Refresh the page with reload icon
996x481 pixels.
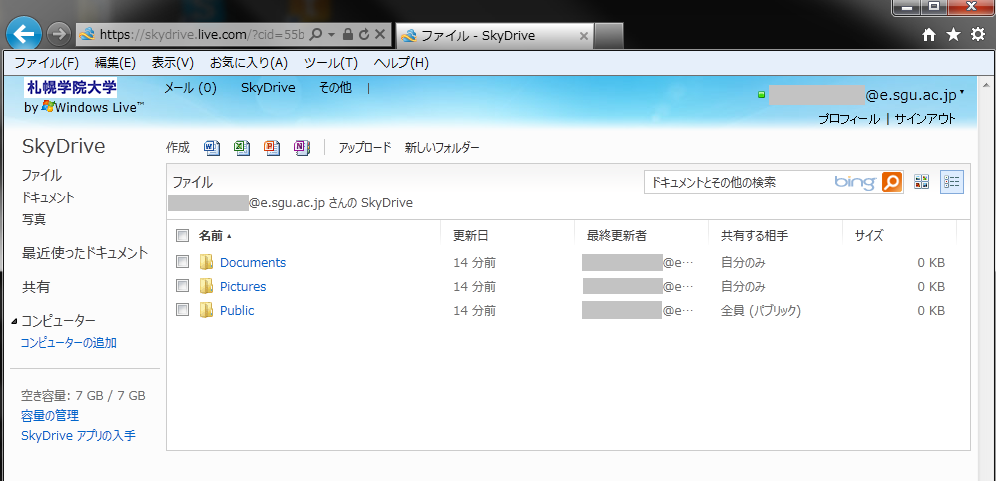(x=364, y=34)
